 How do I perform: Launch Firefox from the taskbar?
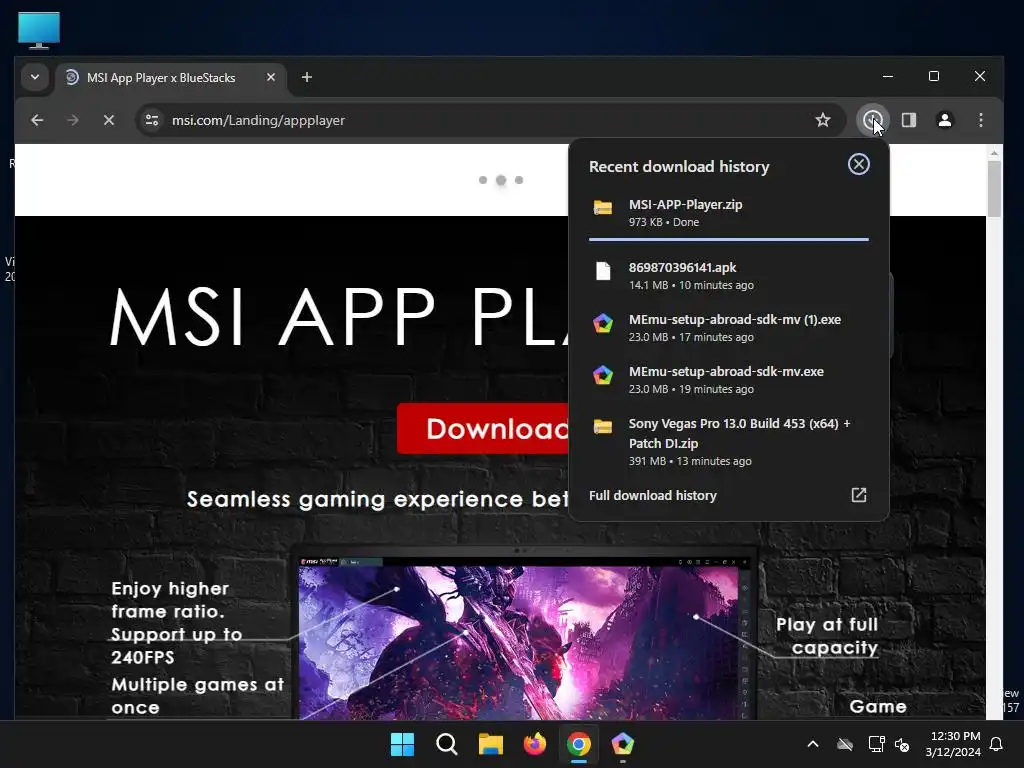(x=535, y=744)
